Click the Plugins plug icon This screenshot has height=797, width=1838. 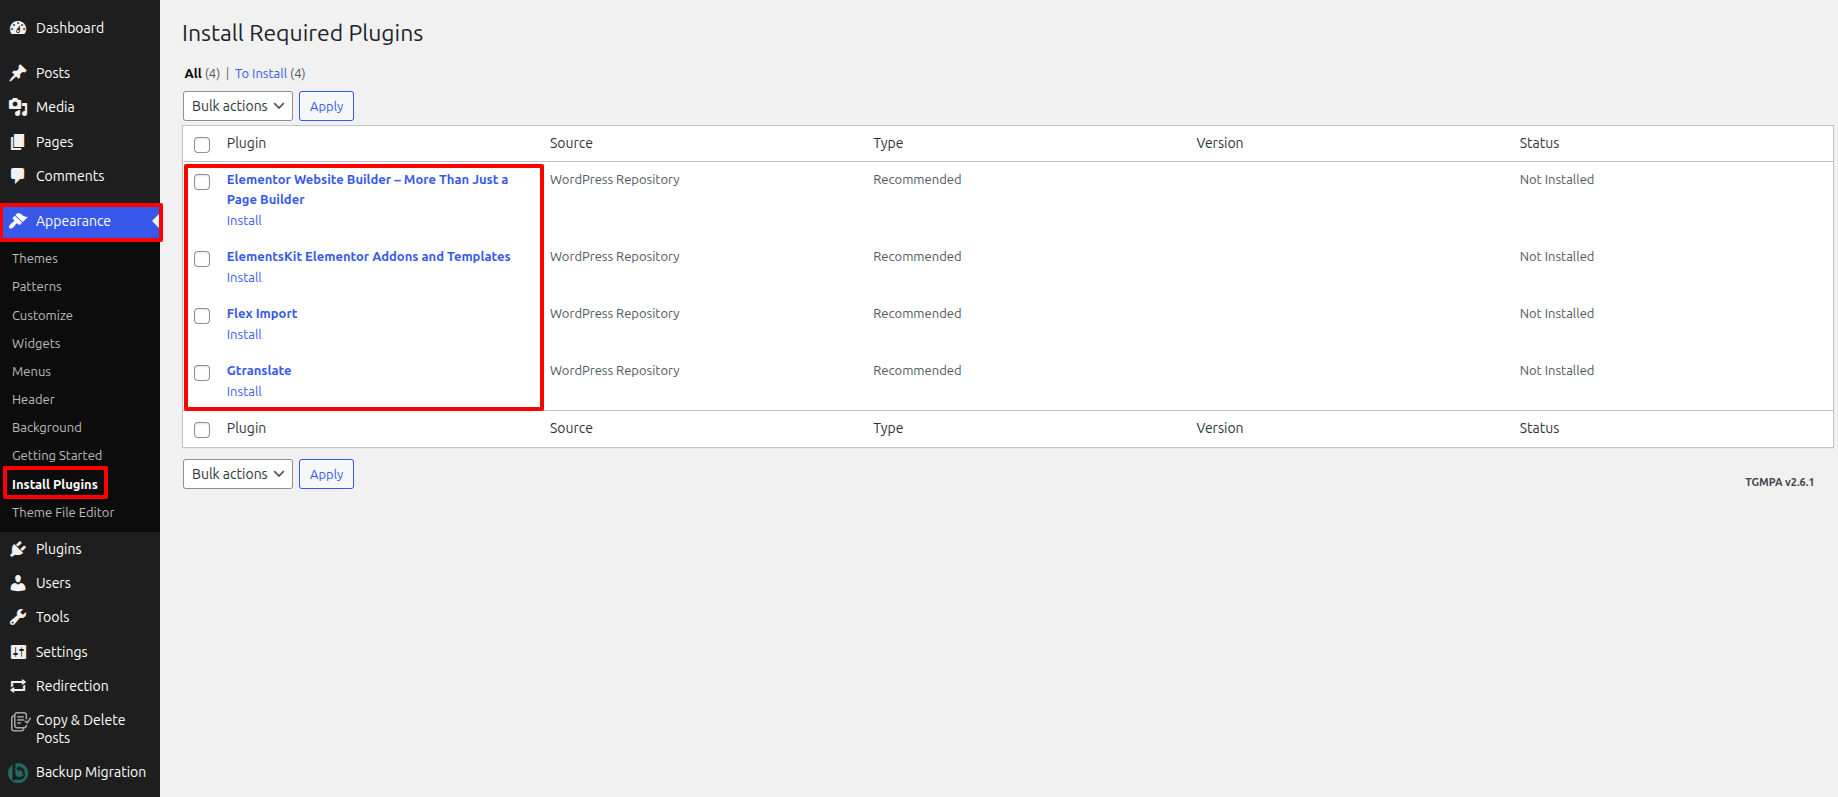[x=18, y=549]
